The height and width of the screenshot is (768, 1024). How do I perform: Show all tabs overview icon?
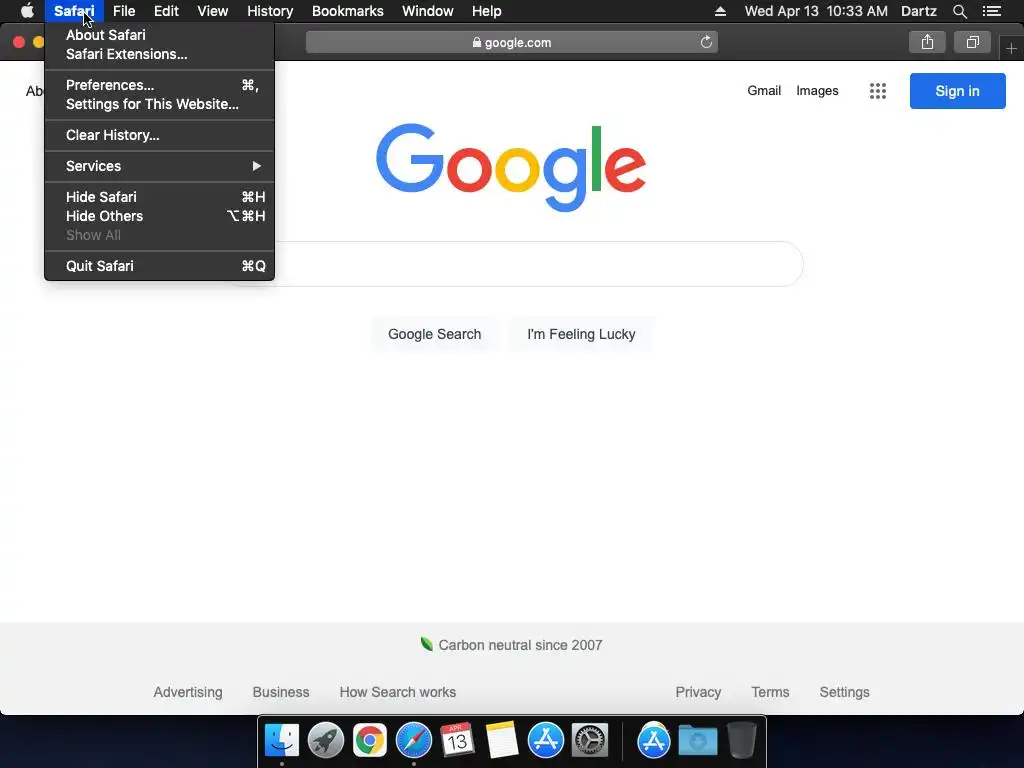[x=972, y=42]
